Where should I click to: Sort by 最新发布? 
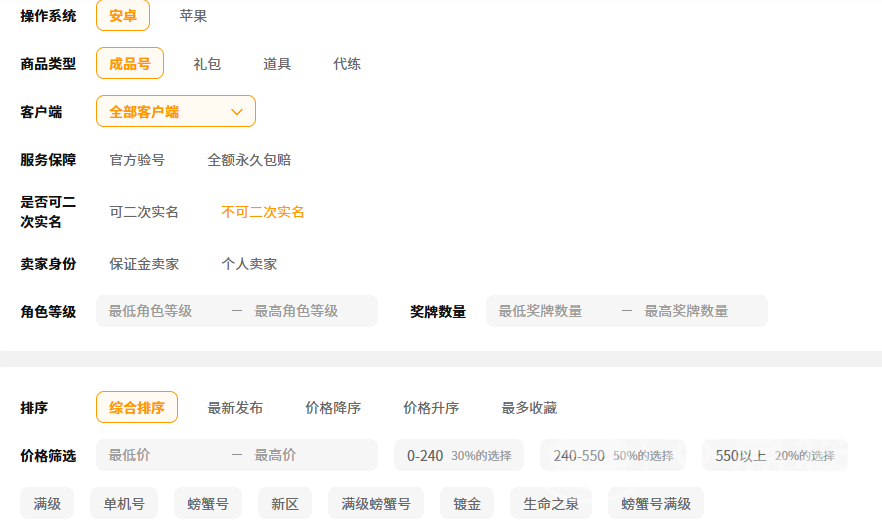[x=235, y=408]
